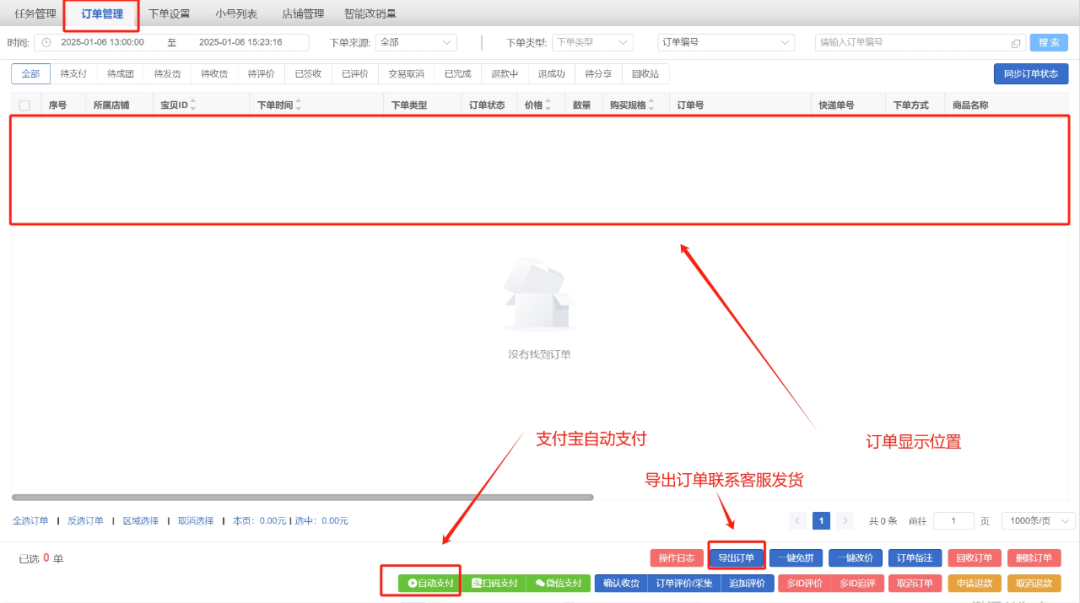Screen dimensions: 1080x603
Task: Switch to the 待发货 status tab
Action: (x=166, y=73)
